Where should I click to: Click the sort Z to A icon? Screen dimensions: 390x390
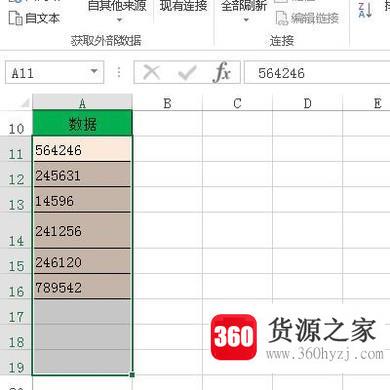pyautogui.click(x=365, y=10)
